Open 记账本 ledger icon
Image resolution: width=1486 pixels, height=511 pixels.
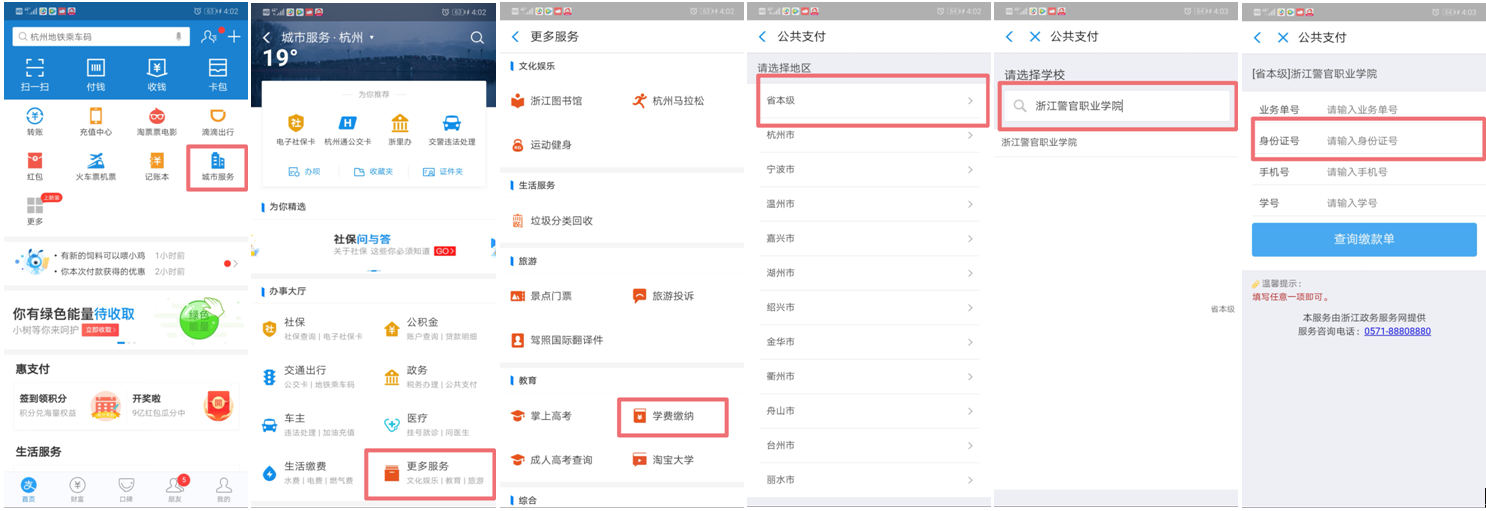pyautogui.click(x=157, y=160)
